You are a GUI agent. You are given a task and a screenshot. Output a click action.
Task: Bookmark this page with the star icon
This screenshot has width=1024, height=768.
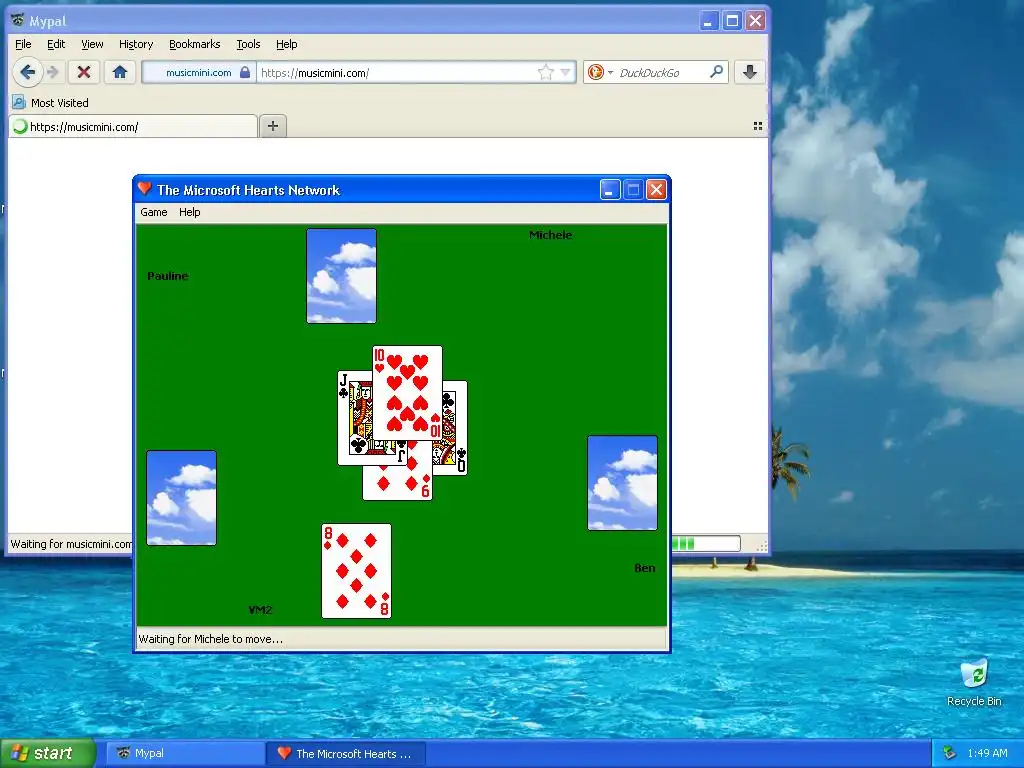[x=545, y=72]
